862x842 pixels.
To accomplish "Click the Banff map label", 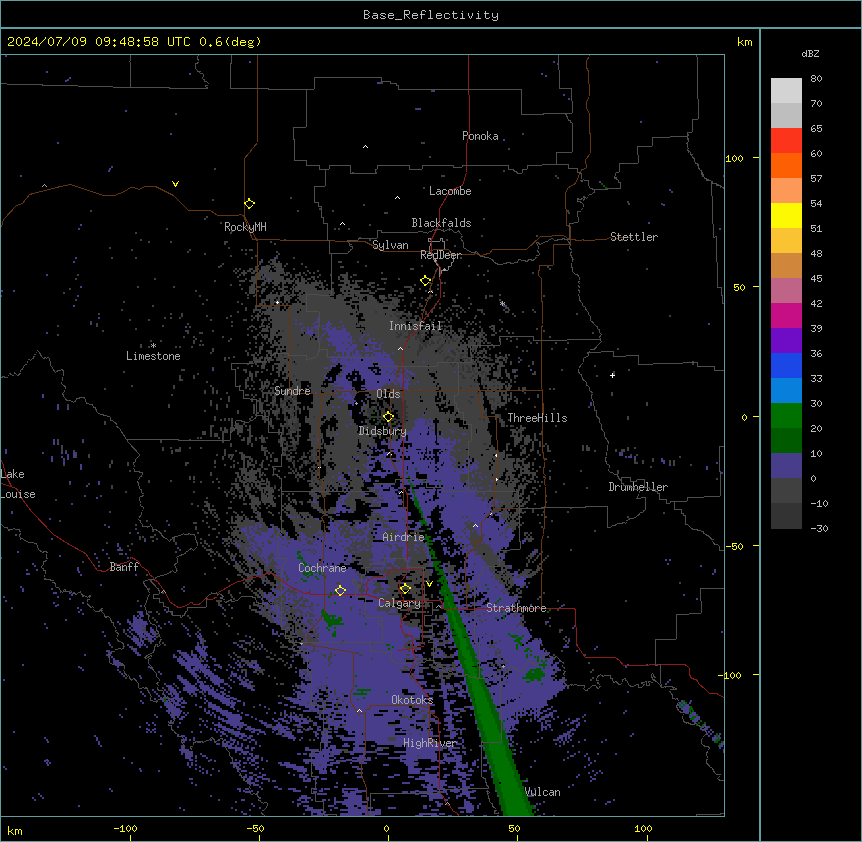I will [x=124, y=567].
